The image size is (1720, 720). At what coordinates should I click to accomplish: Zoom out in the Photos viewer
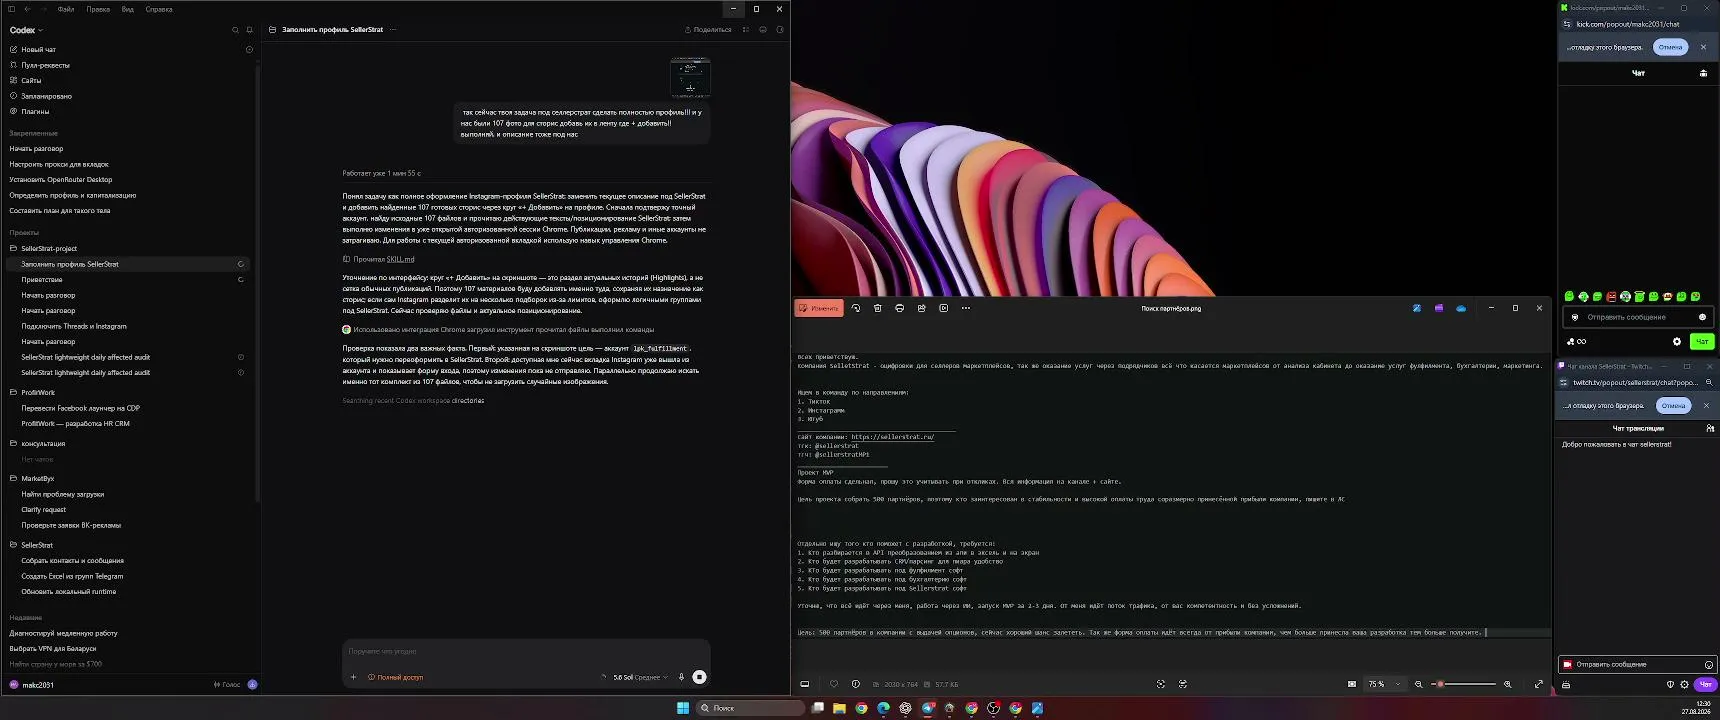[1418, 684]
